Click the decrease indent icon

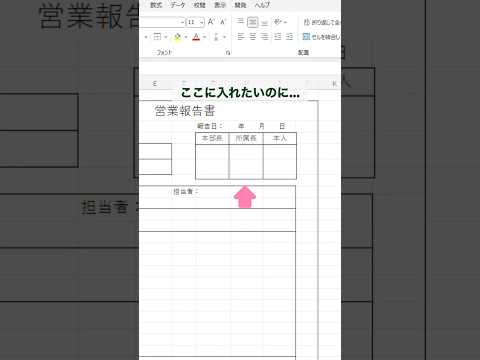coord(278,37)
